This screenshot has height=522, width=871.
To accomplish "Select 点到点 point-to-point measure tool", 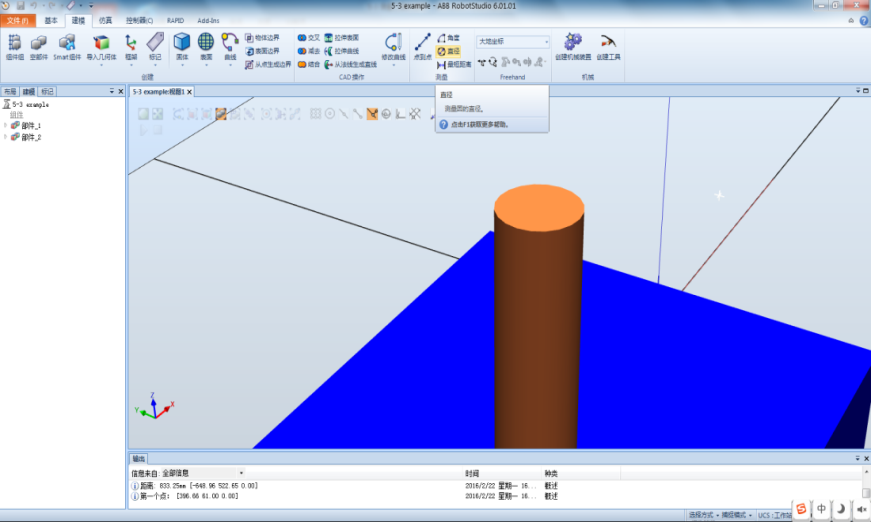I will pyautogui.click(x=422, y=47).
